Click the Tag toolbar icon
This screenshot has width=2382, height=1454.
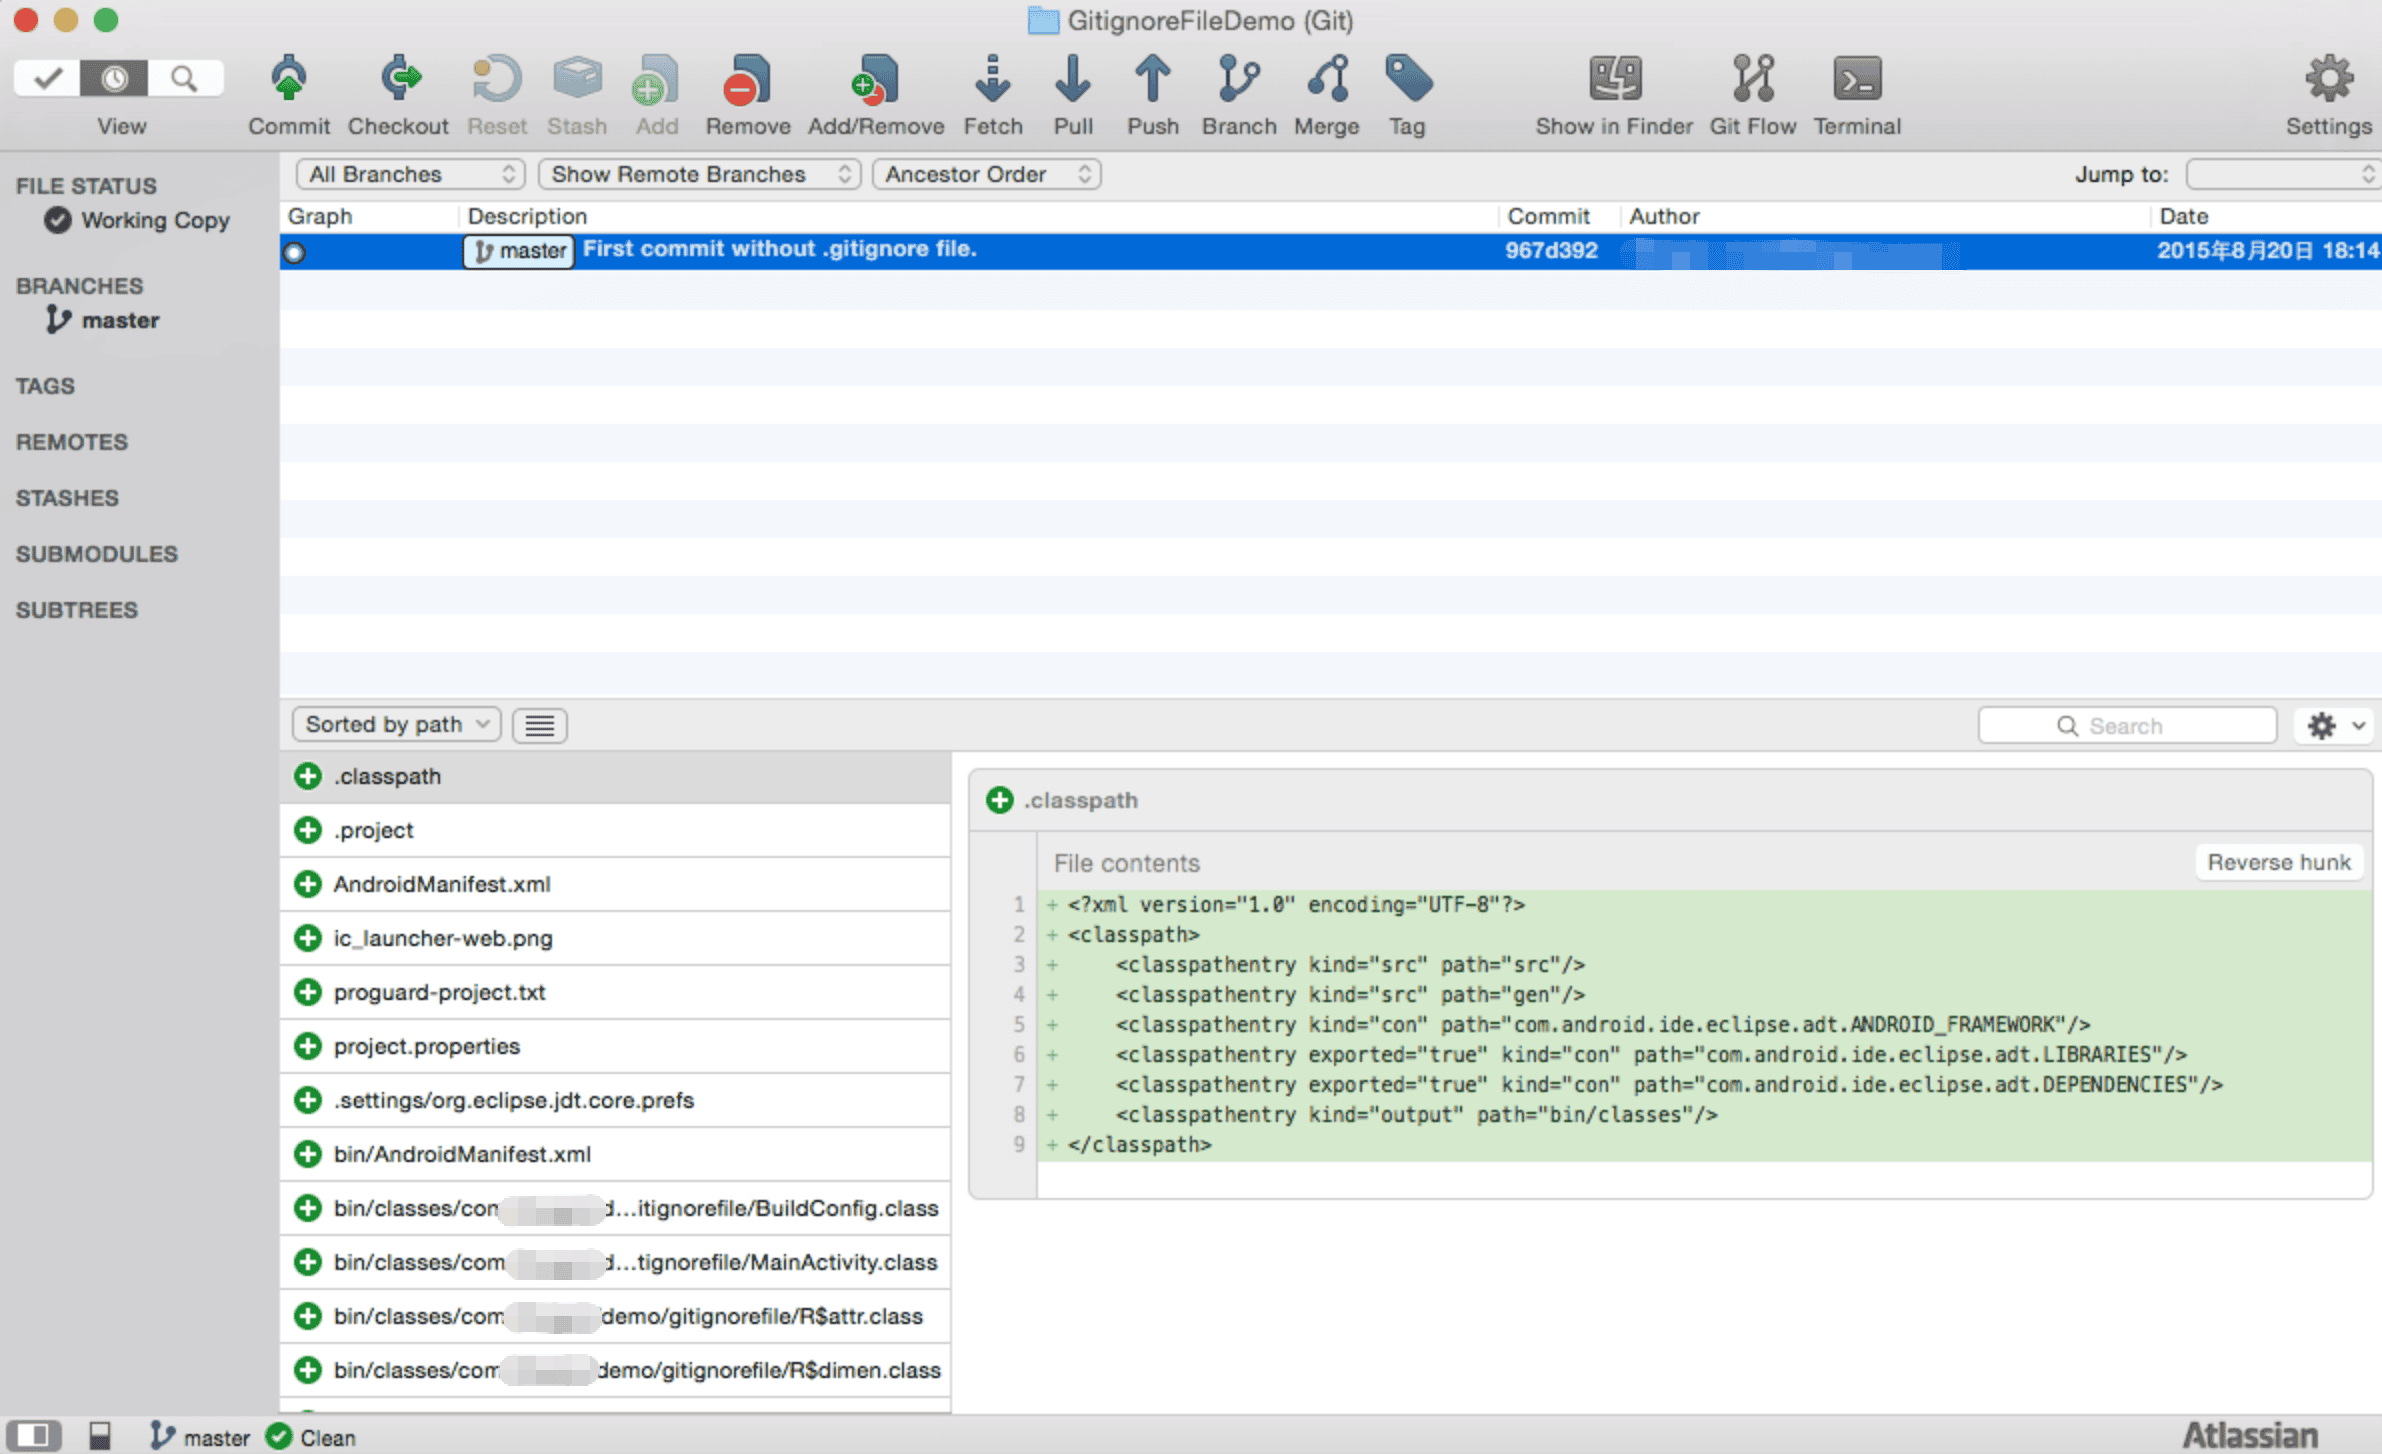coord(1408,80)
